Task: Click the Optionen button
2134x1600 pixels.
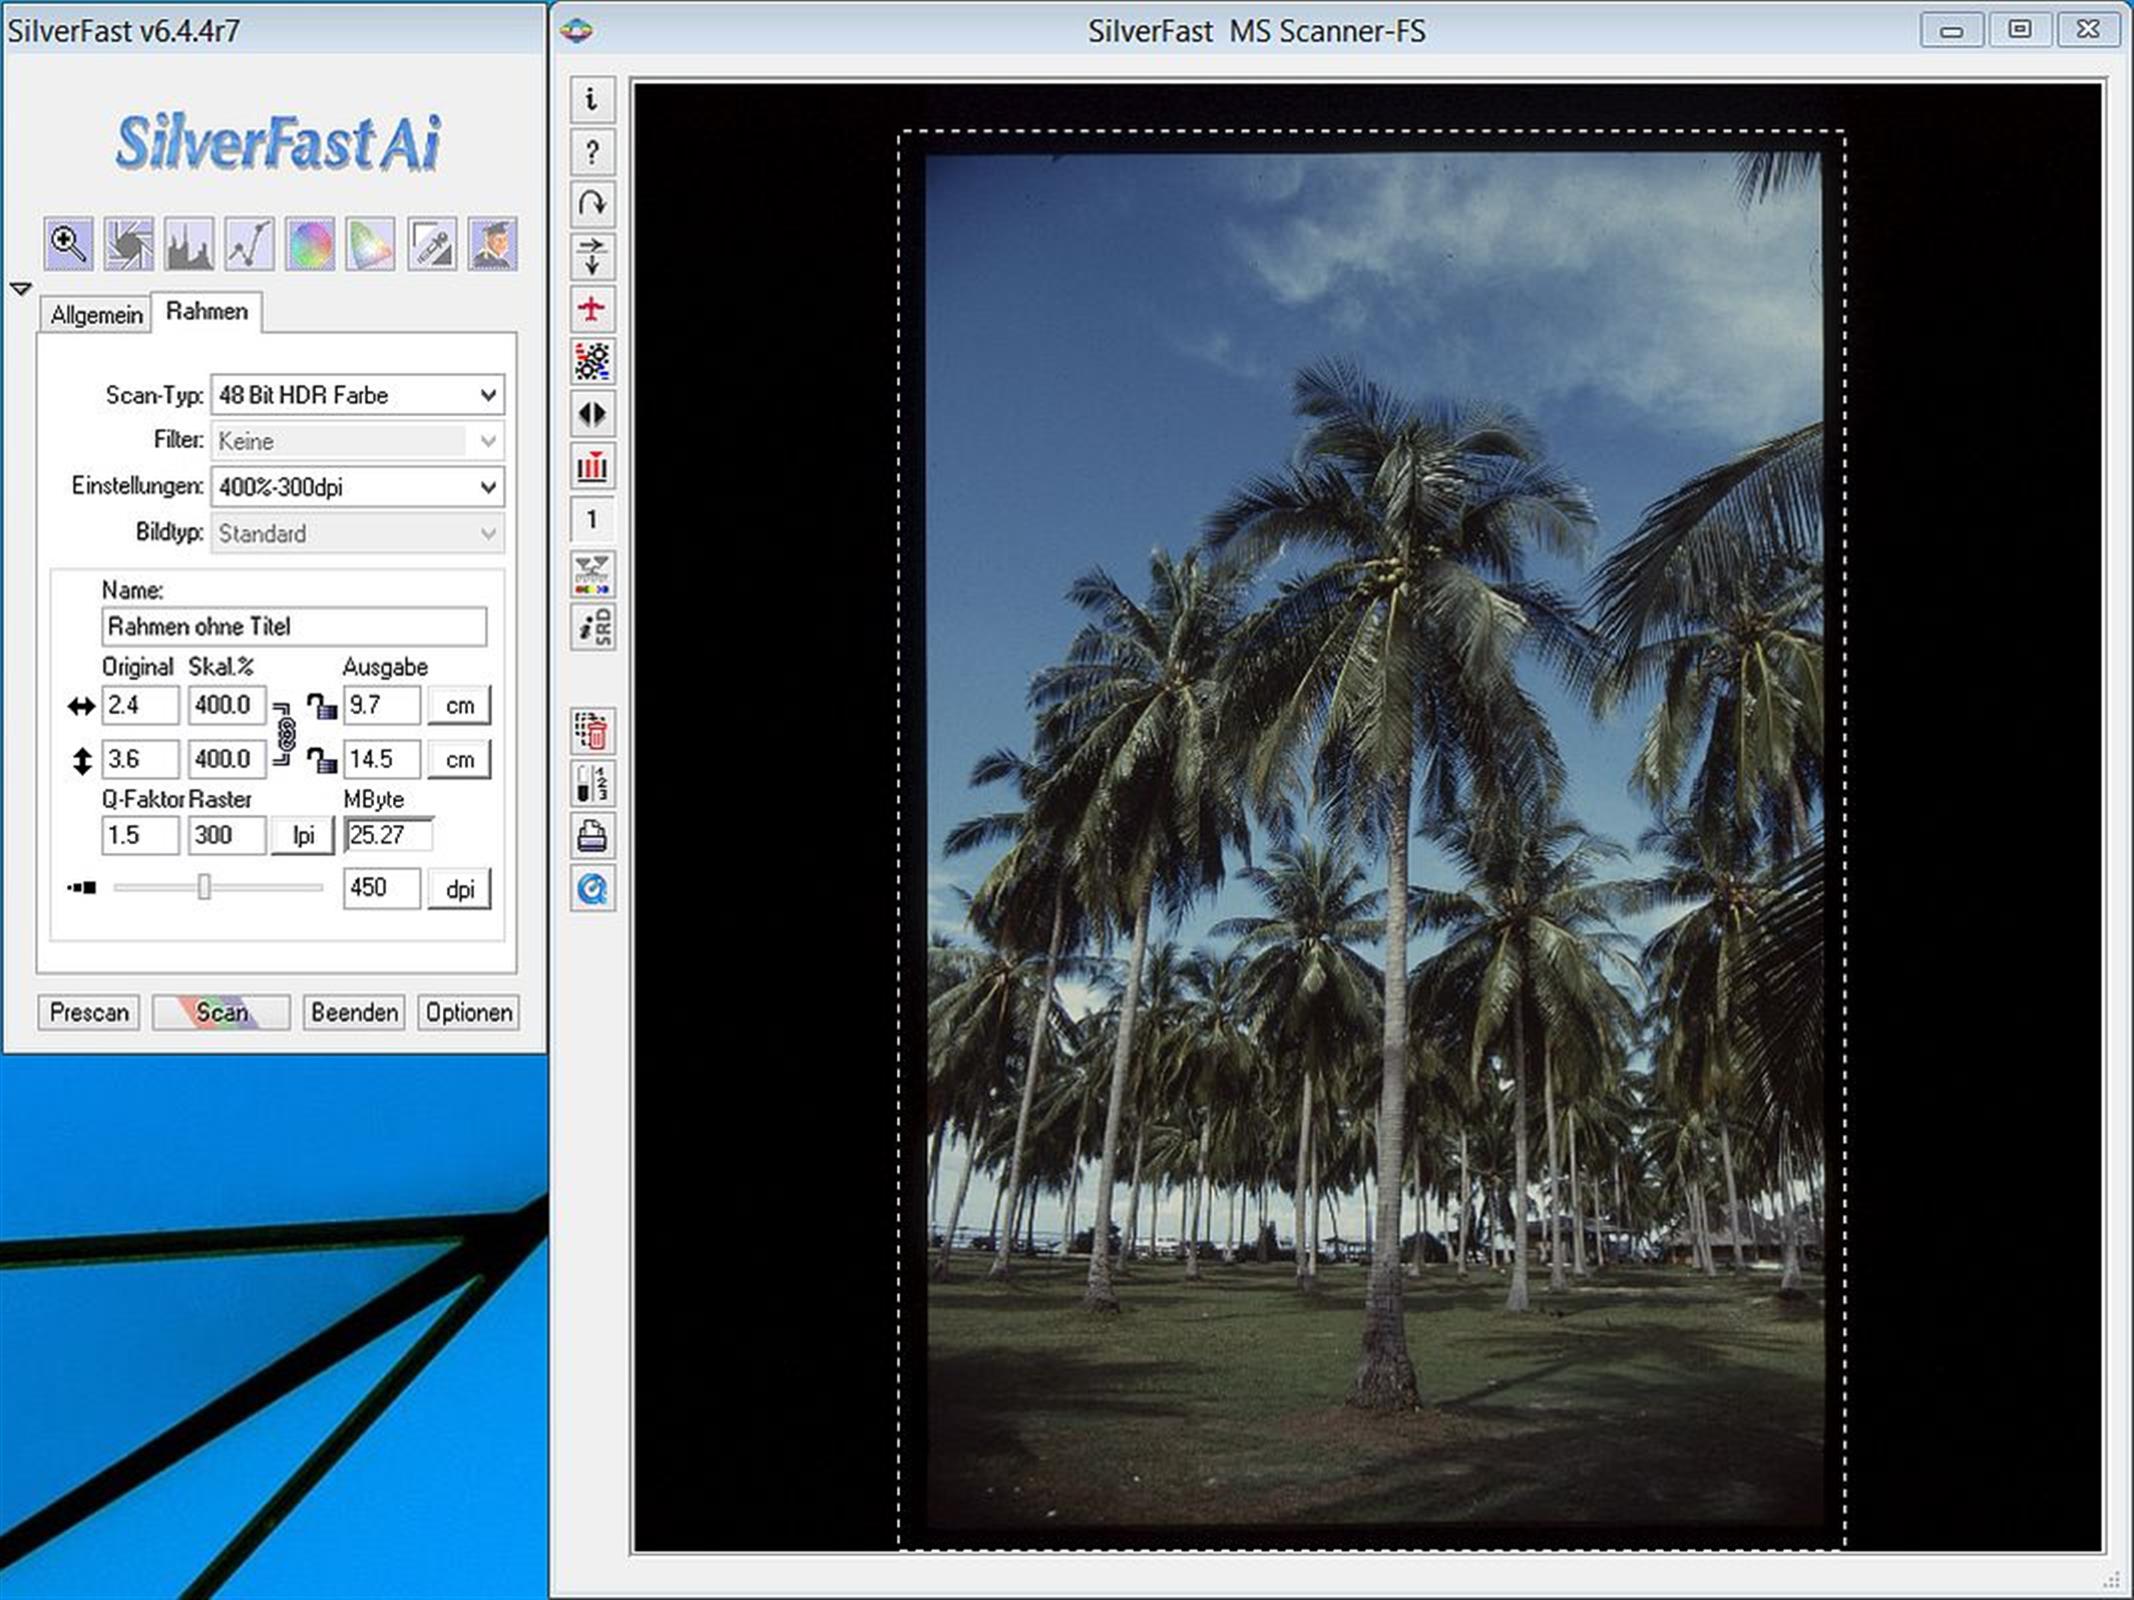Action: point(468,1012)
